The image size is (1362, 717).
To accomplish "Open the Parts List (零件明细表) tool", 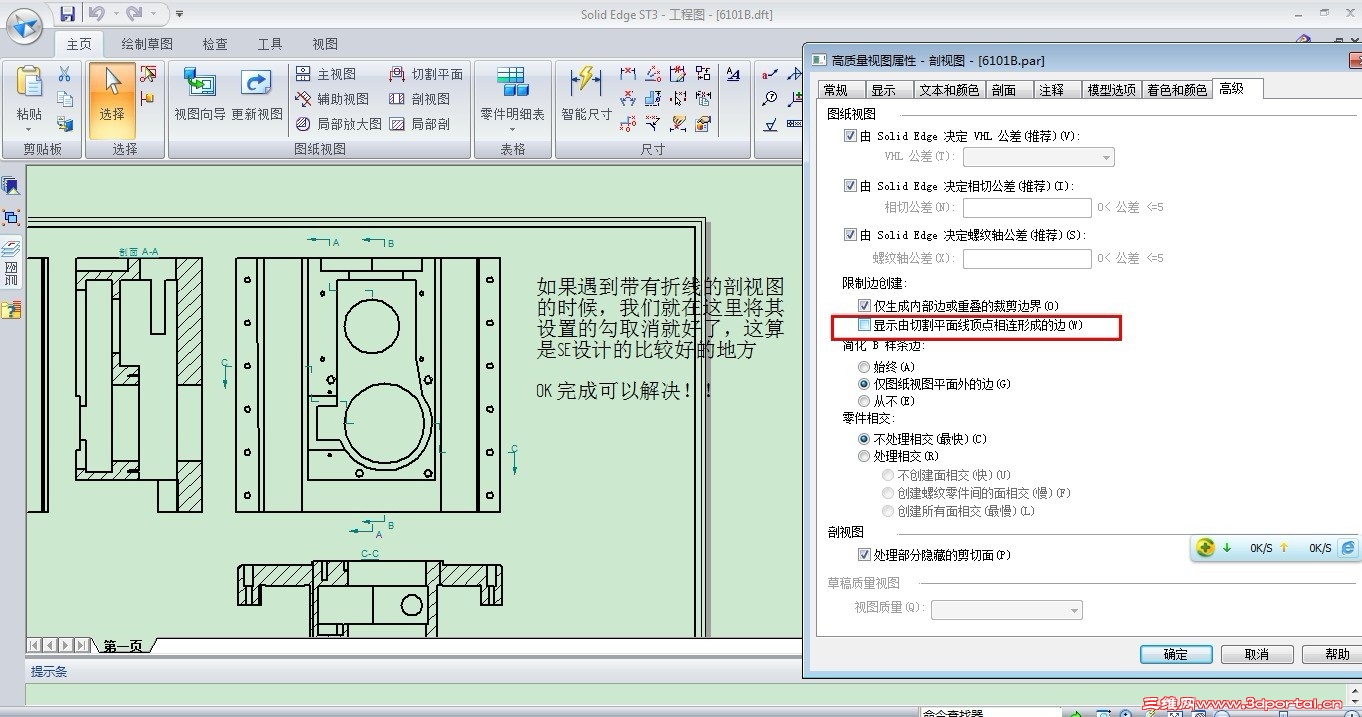I will click(512, 99).
